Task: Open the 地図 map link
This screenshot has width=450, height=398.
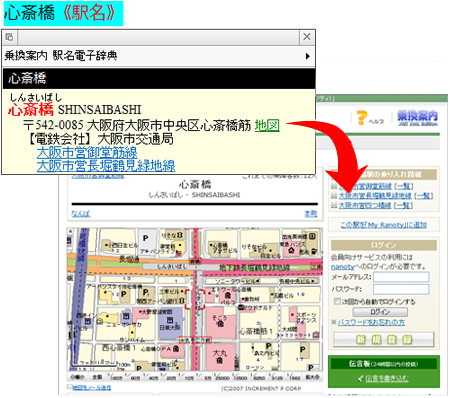Action: click(267, 126)
